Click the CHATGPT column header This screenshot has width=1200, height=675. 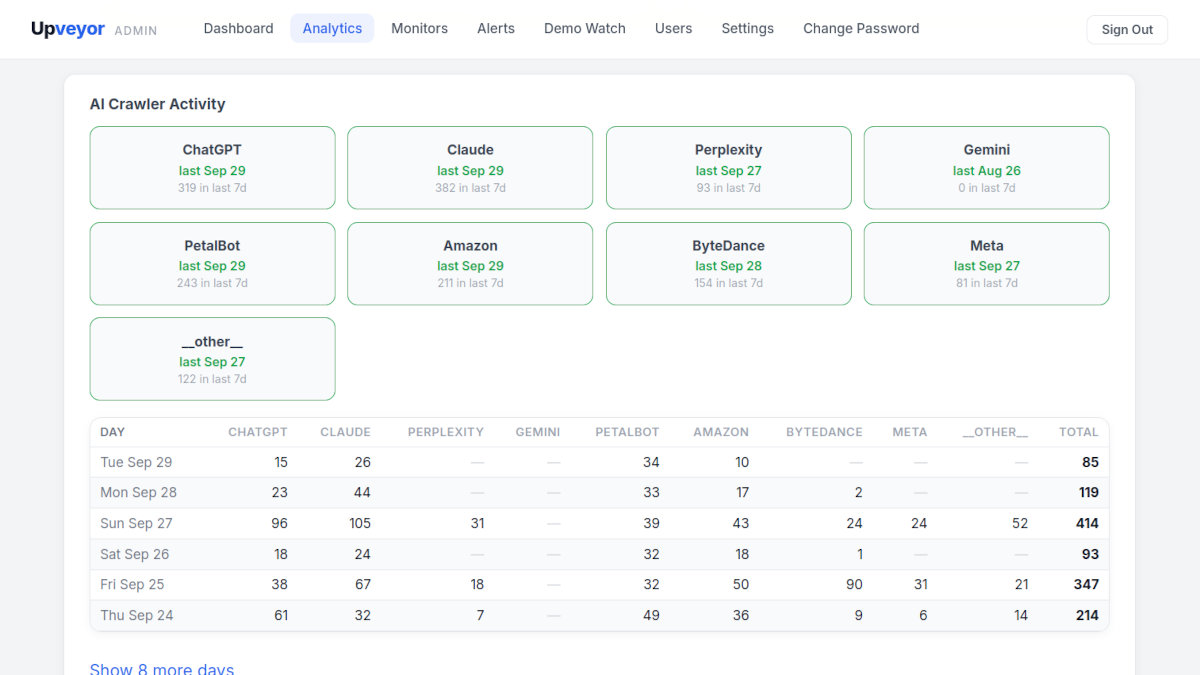coord(258,432)
